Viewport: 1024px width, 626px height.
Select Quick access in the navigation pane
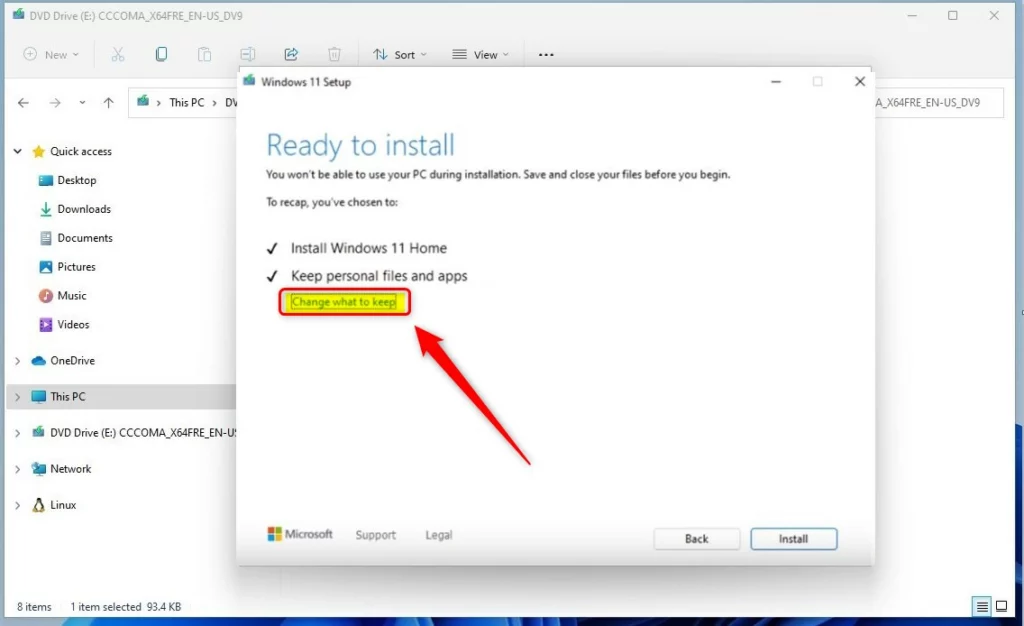click(81, 151)
